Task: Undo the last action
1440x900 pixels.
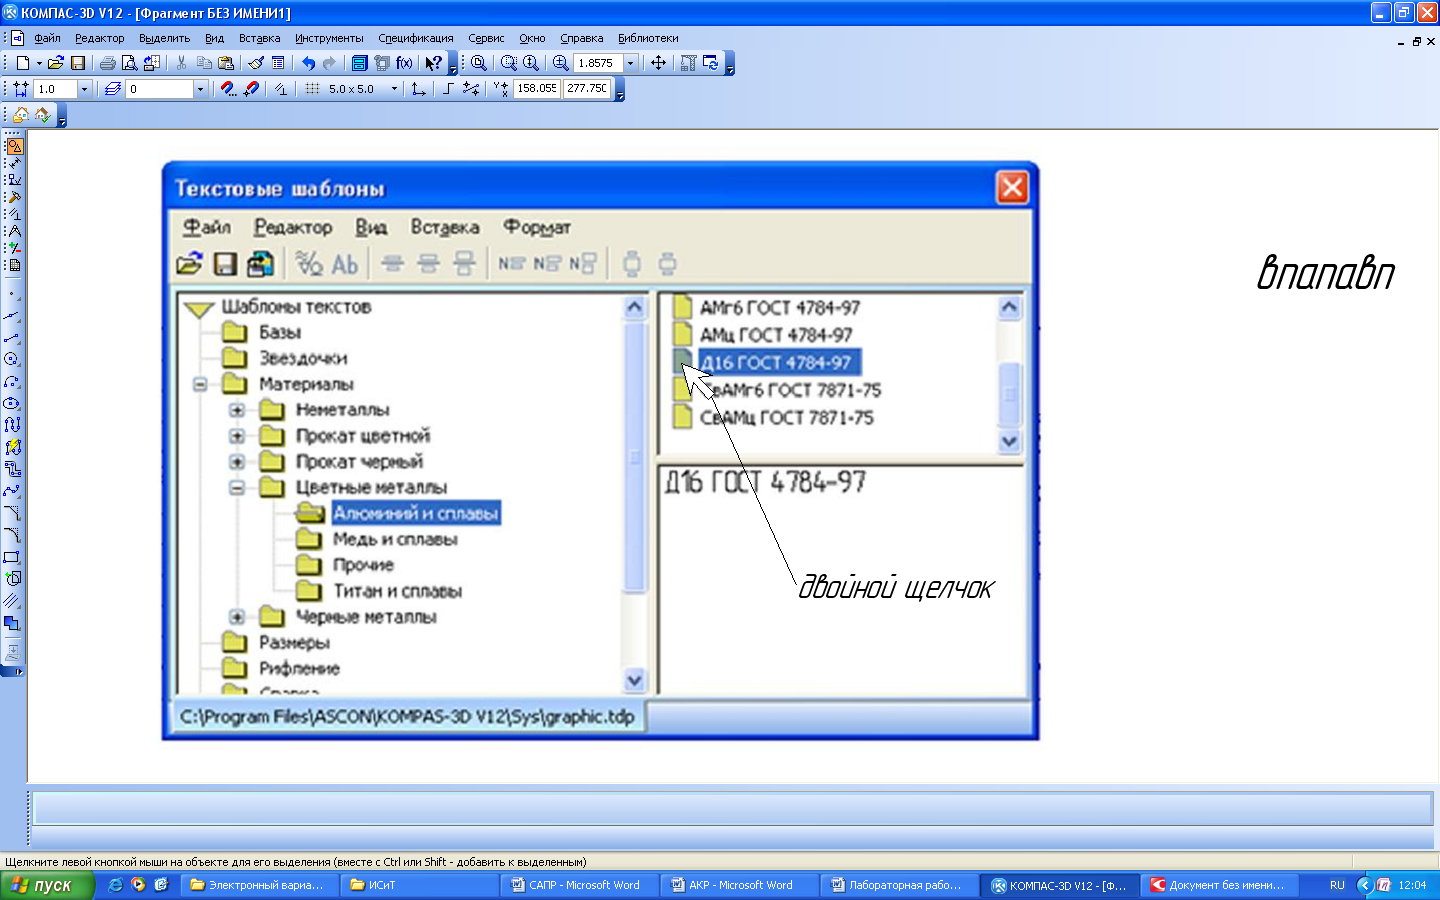Action: click(x=308, y=62)
